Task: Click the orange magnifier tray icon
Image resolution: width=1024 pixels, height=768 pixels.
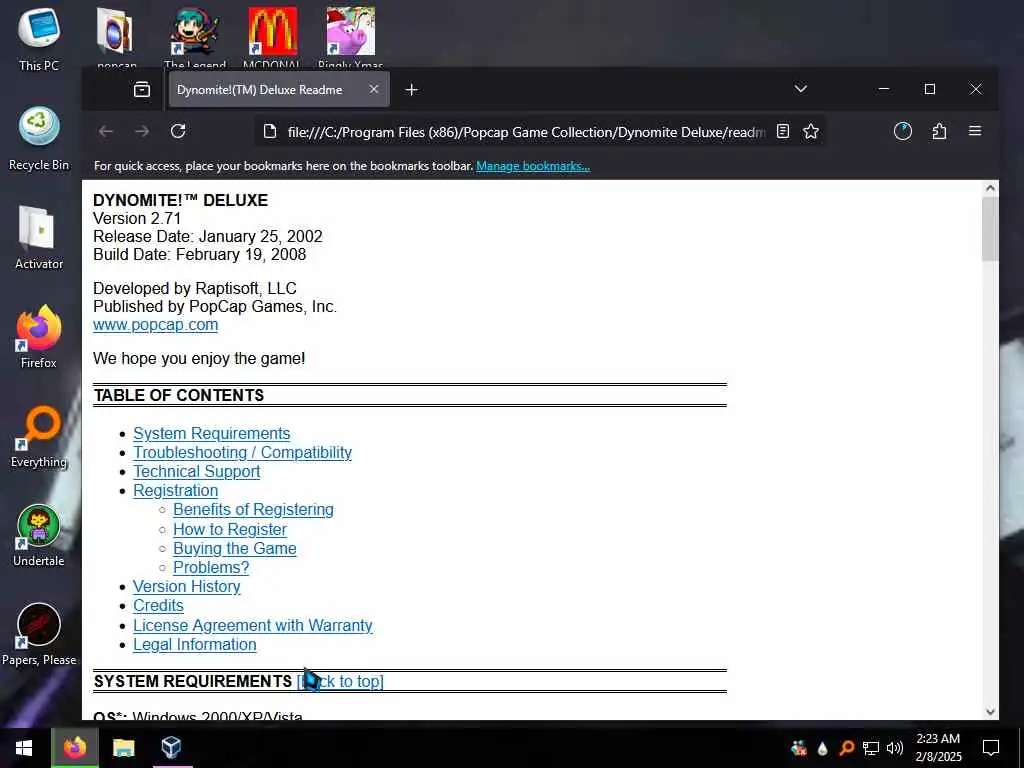Action: coord(846,748)
